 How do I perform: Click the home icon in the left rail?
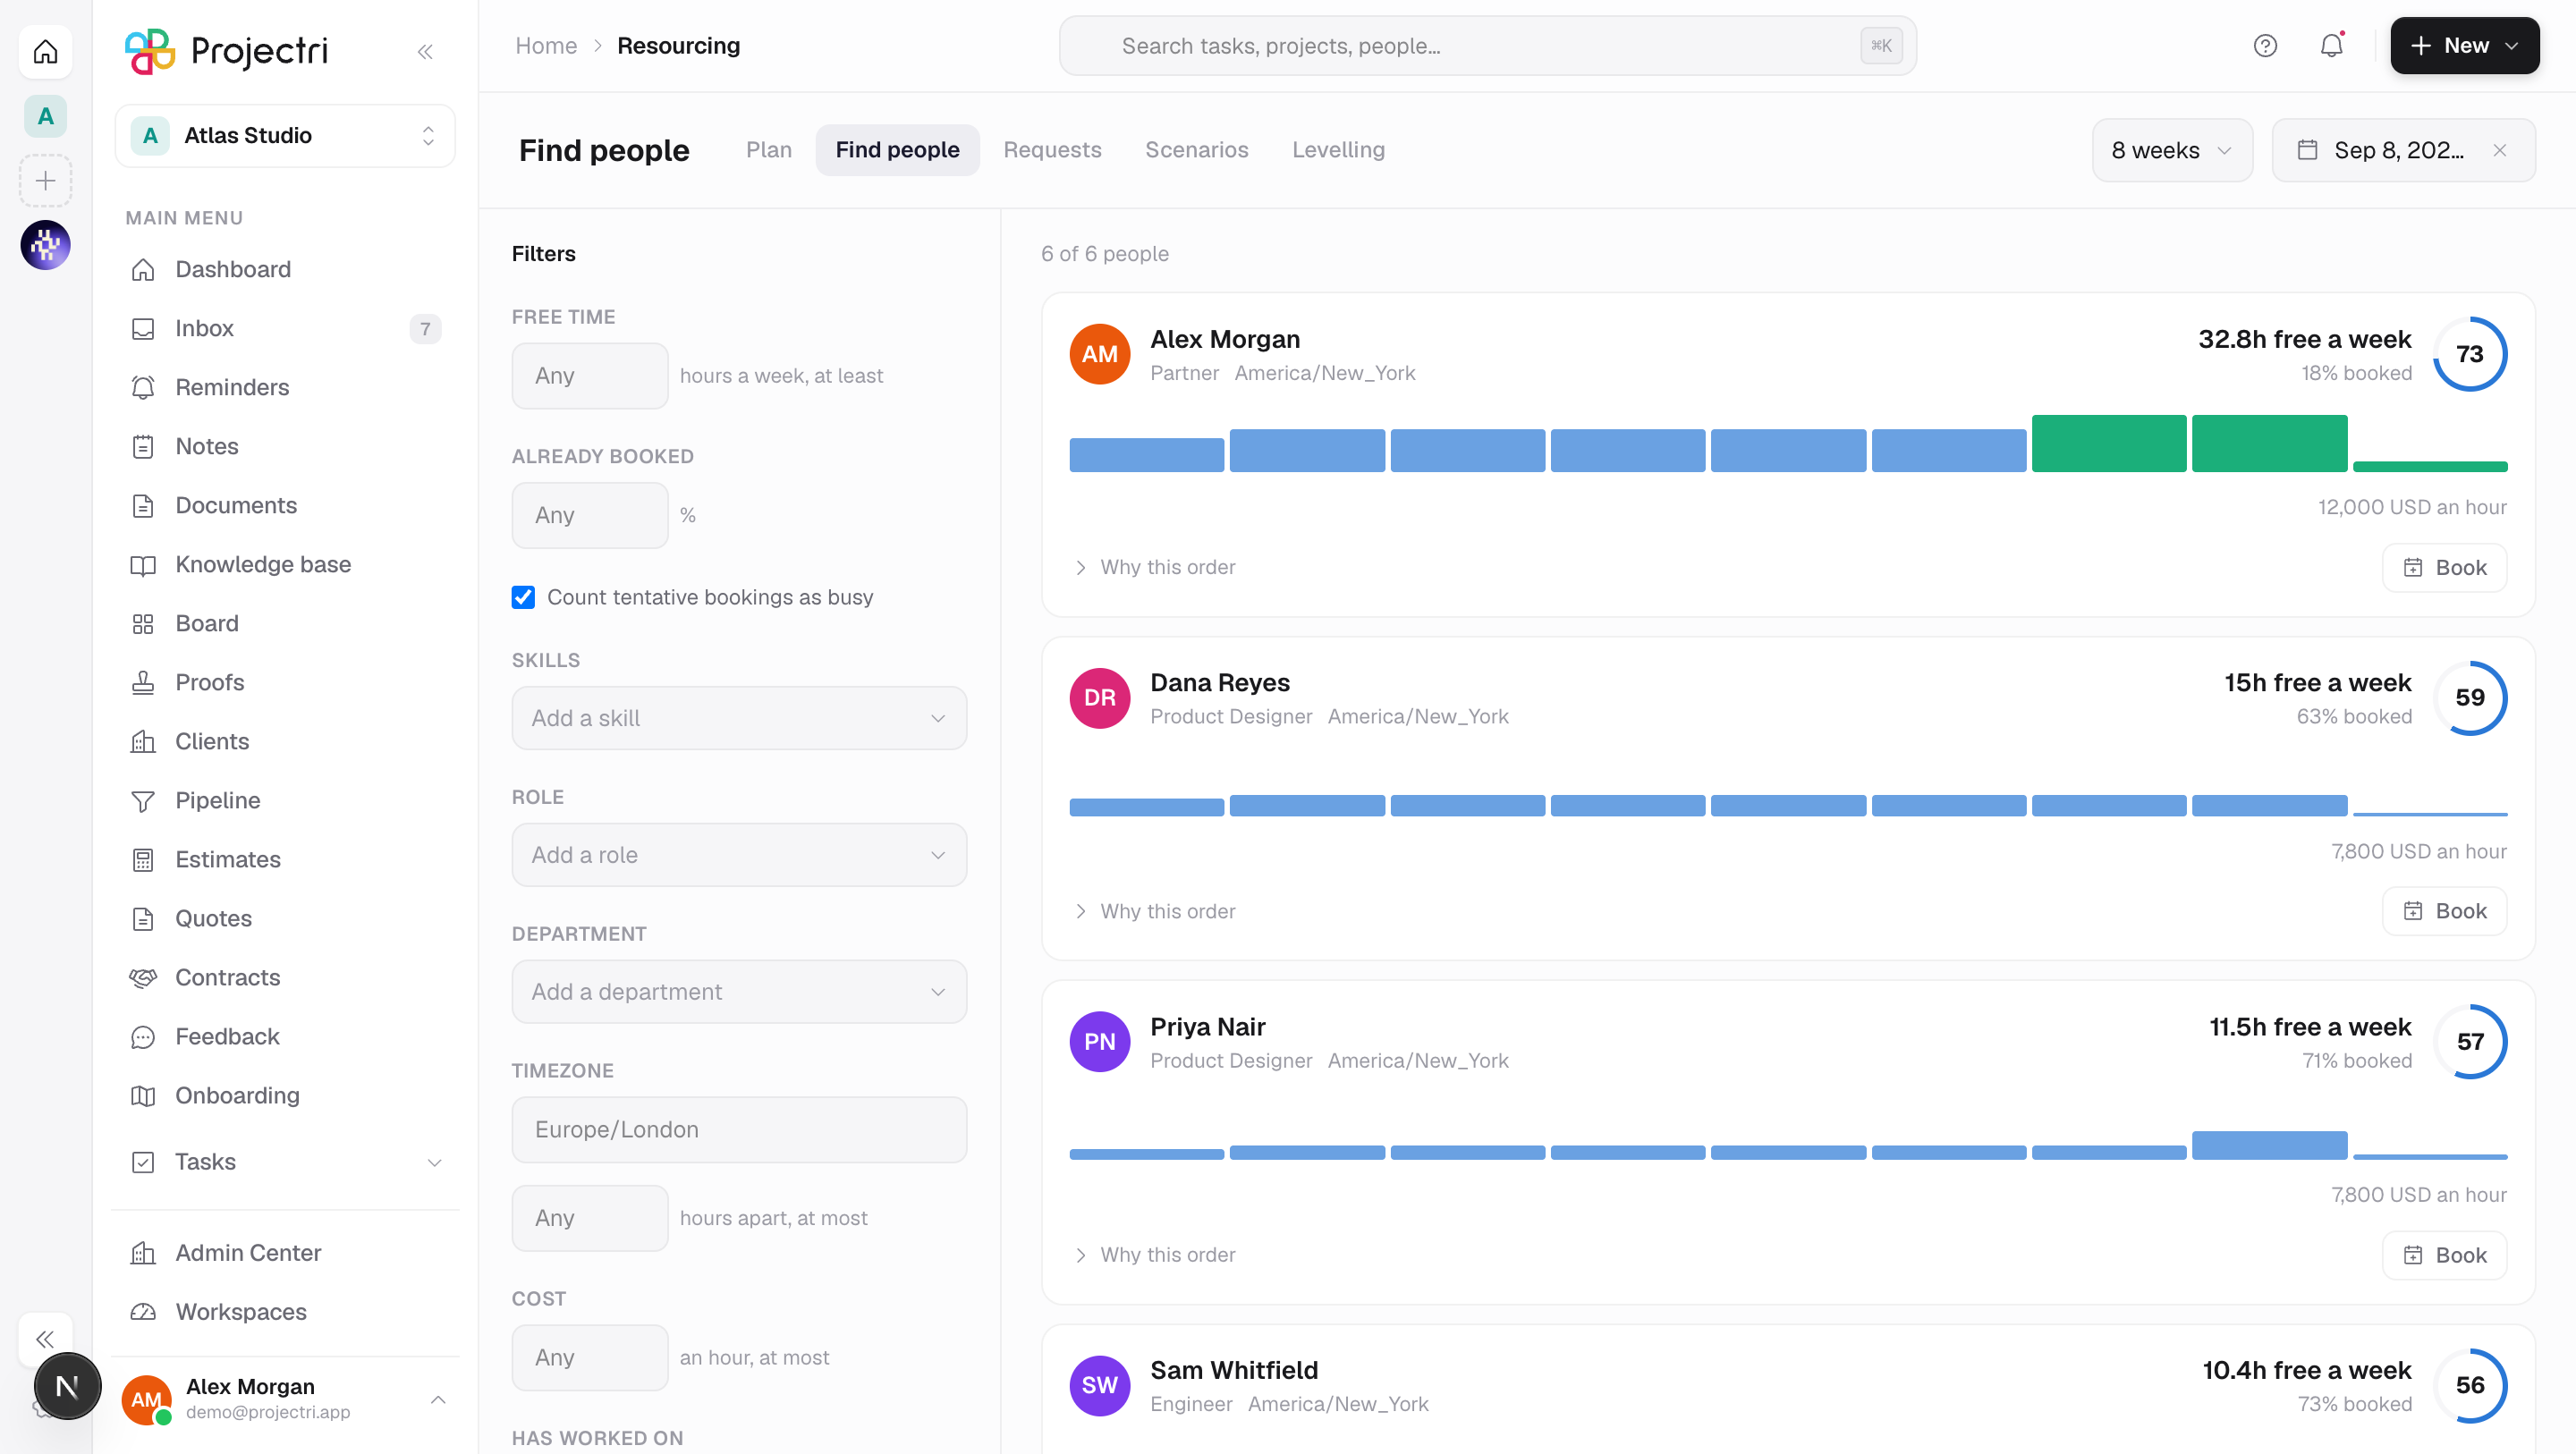coord(46,52)
